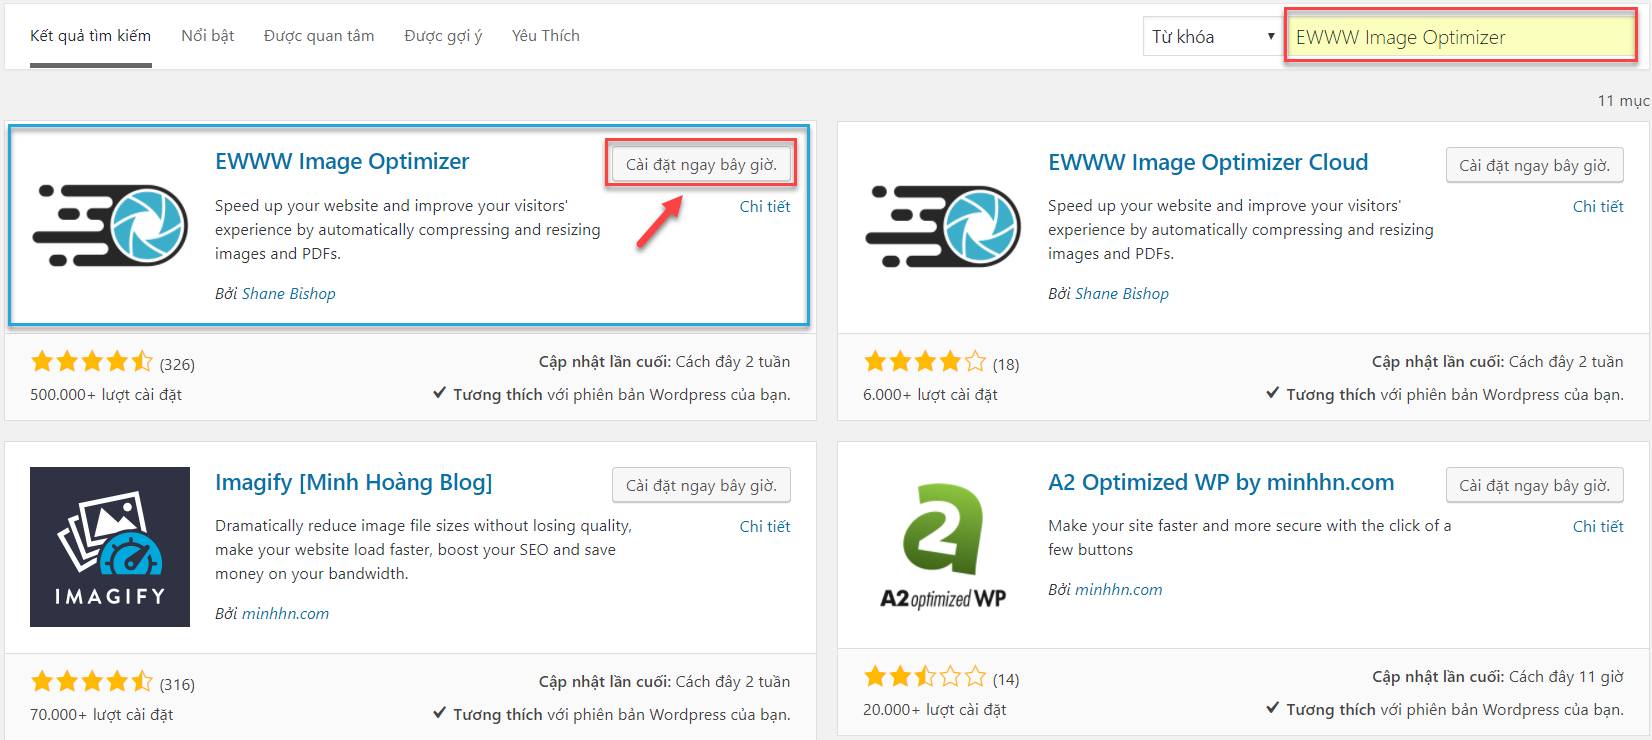
Task: Click the star rating with (18) reviews
Action: [x=925, y=361]
